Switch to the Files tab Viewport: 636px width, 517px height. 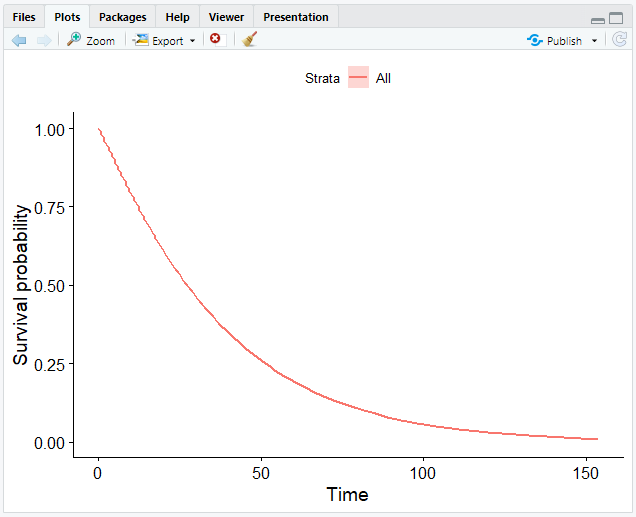click(x=24, y=17)
